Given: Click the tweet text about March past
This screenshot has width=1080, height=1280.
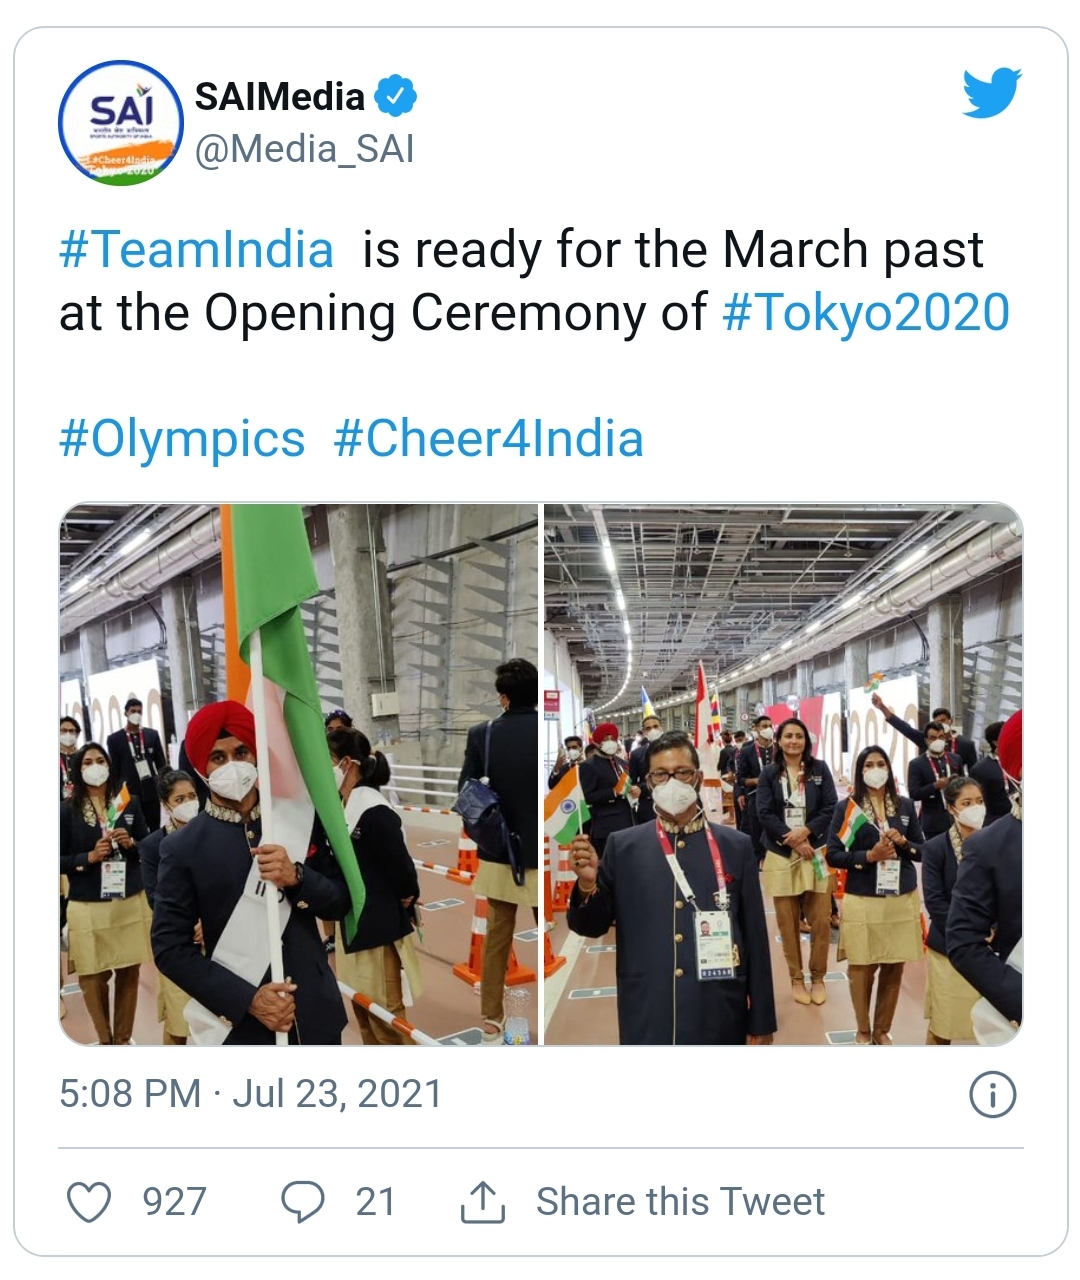Looking at the screenshot, I should [x=535, y=281].
